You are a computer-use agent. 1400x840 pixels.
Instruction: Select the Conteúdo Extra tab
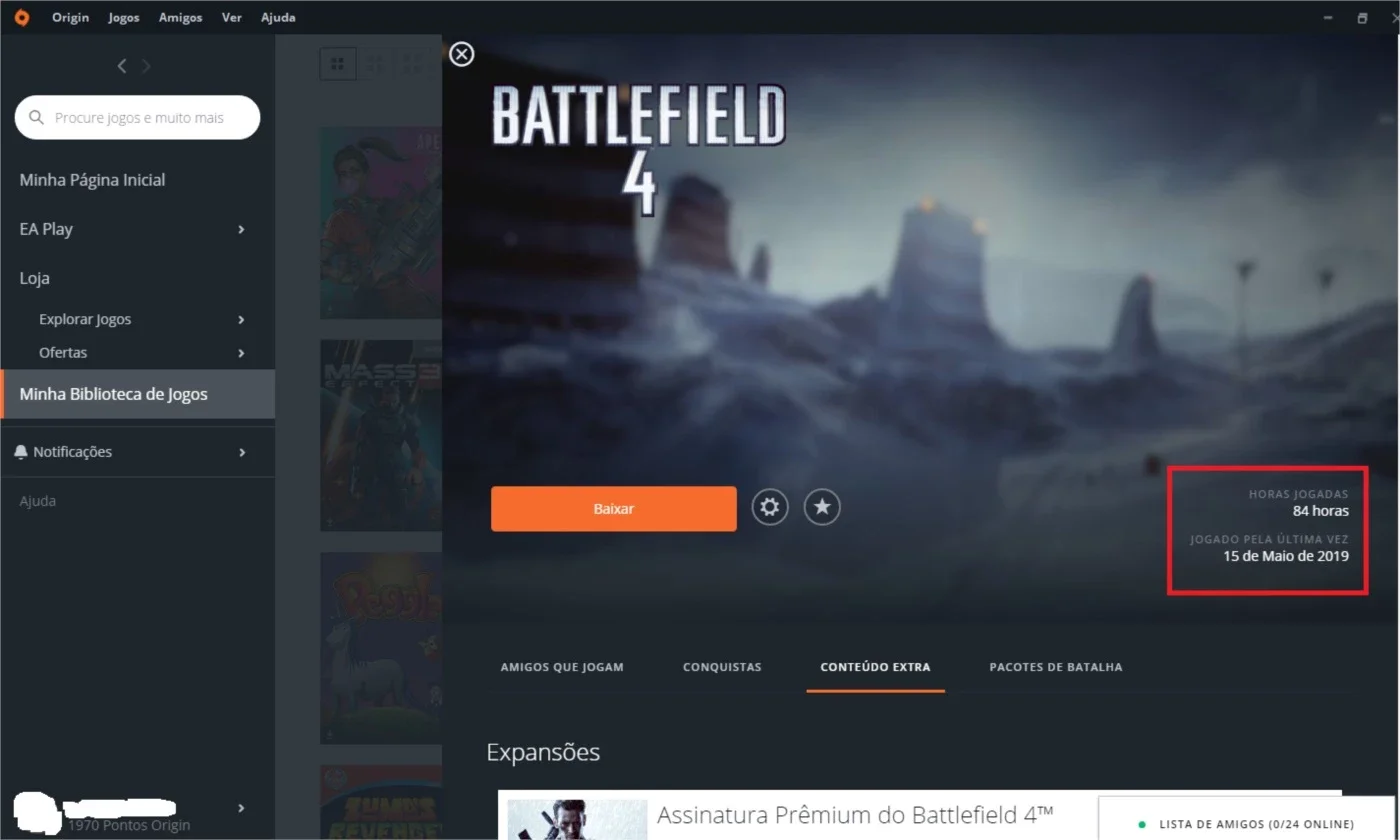coord(875,667)
